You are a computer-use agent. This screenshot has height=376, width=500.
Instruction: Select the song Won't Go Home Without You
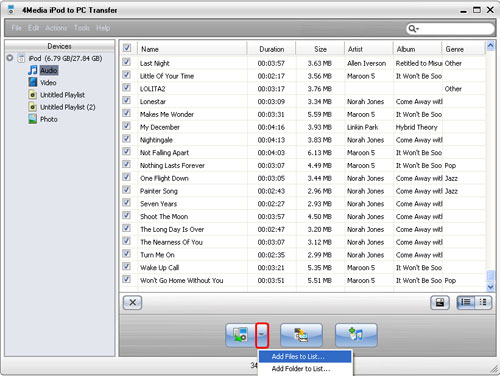pos(182,281)
